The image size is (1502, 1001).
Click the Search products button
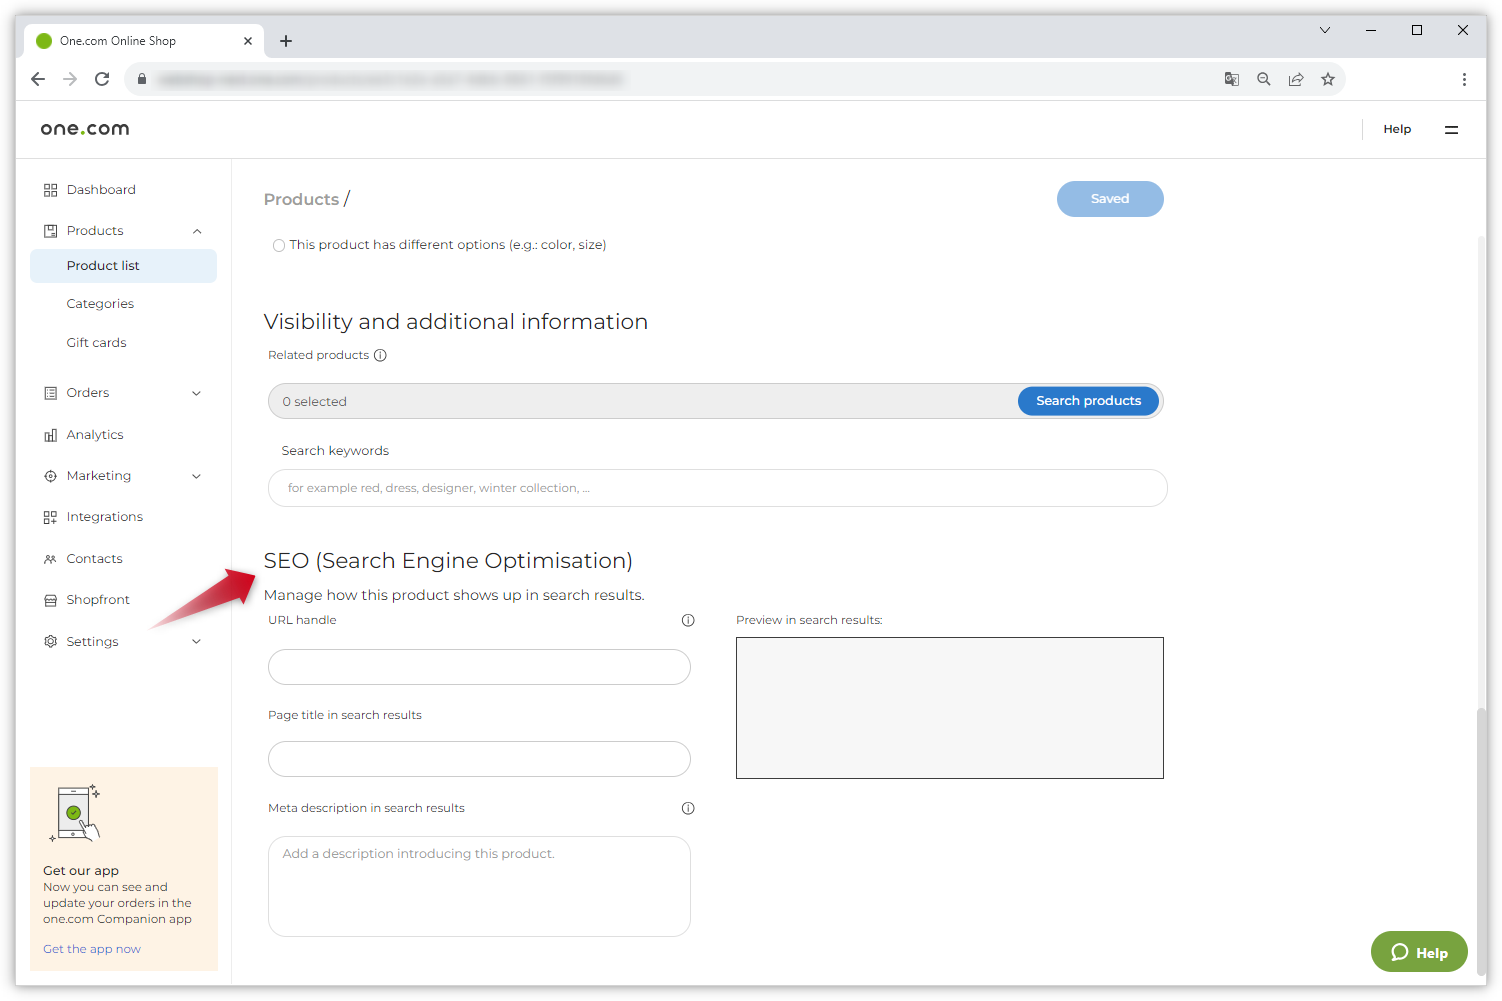[x=1088, y=401]
